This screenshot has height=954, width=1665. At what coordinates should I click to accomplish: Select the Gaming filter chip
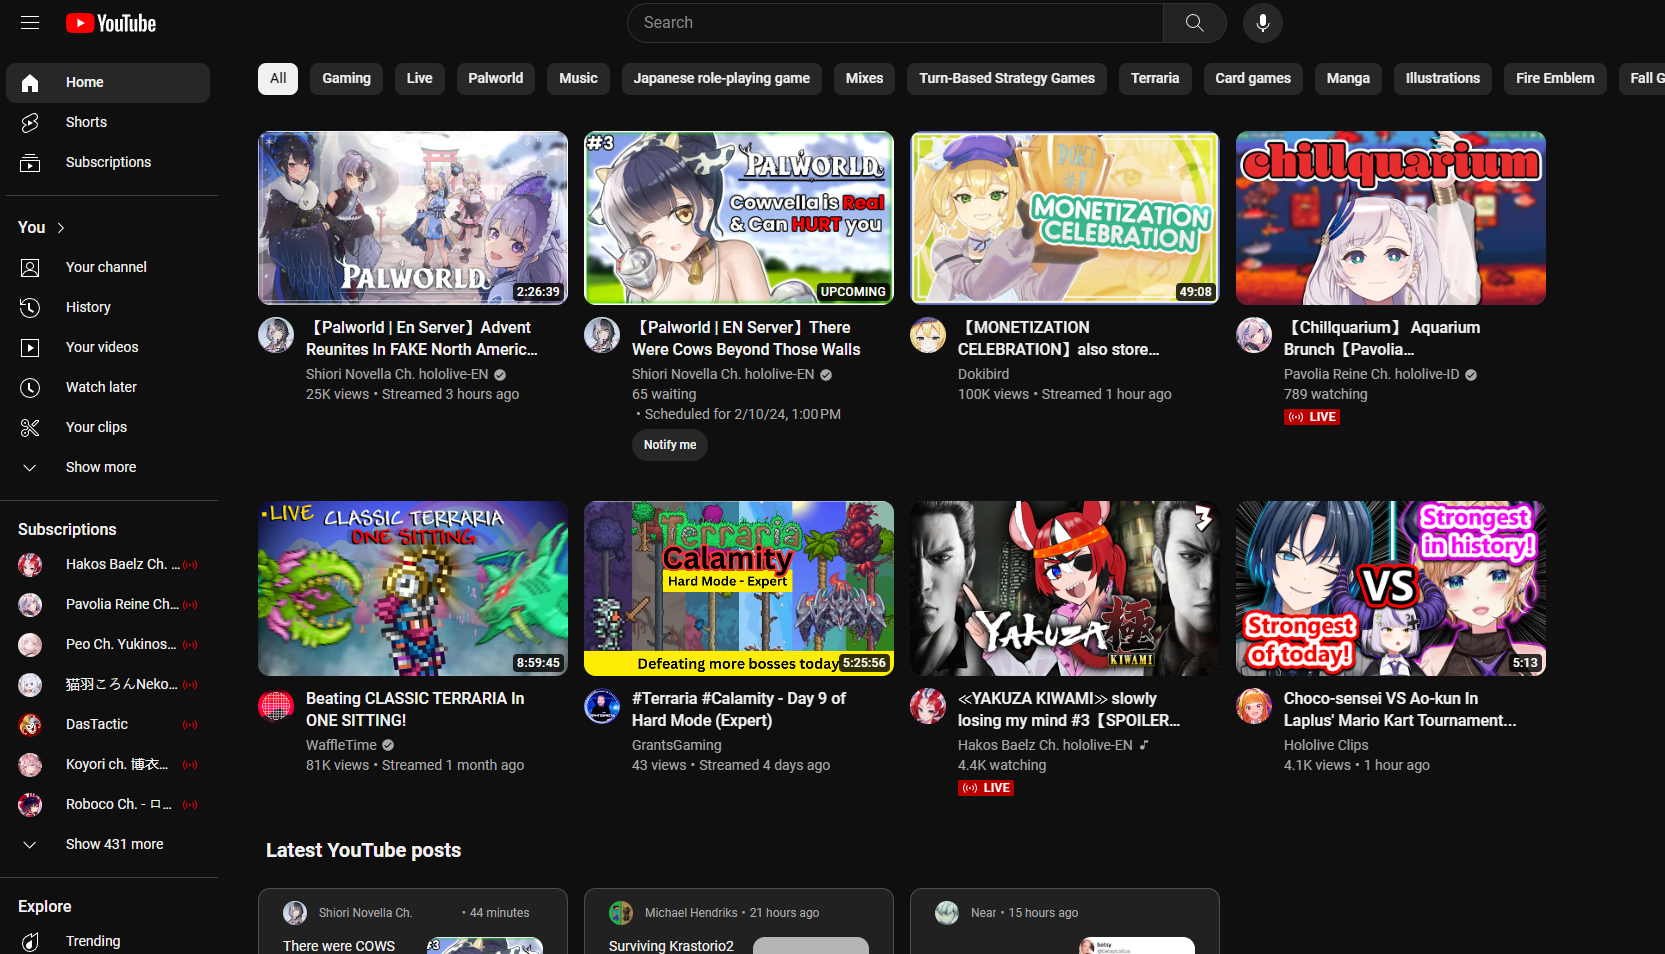pyautogui.click(x=346, y=78)
